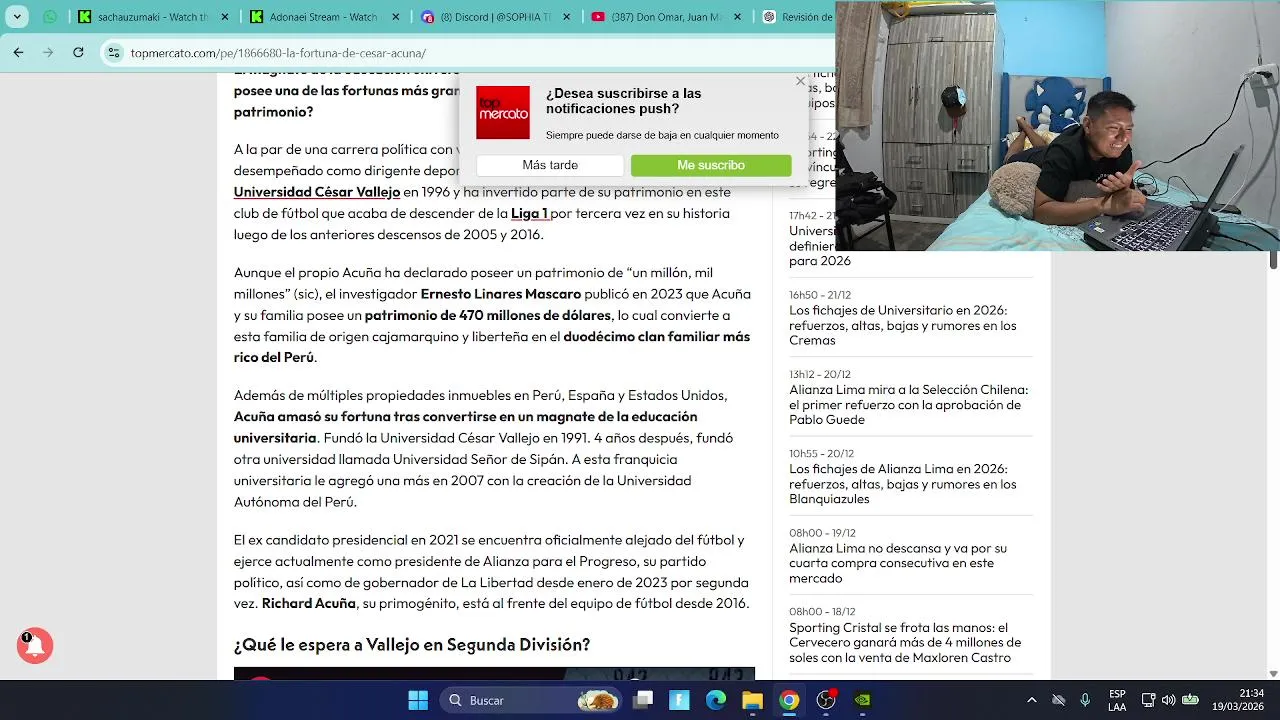The width and height of the screenshot is (1280, 720).
Task: Go back to the previous page
Action: point(18,52)
